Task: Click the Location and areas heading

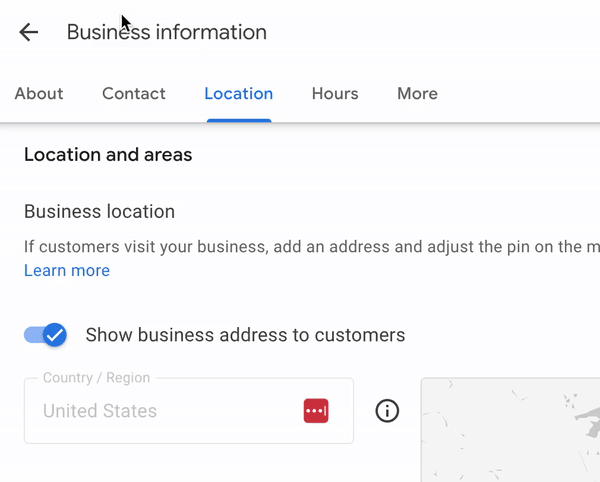Action: click(x=108, y=155)
